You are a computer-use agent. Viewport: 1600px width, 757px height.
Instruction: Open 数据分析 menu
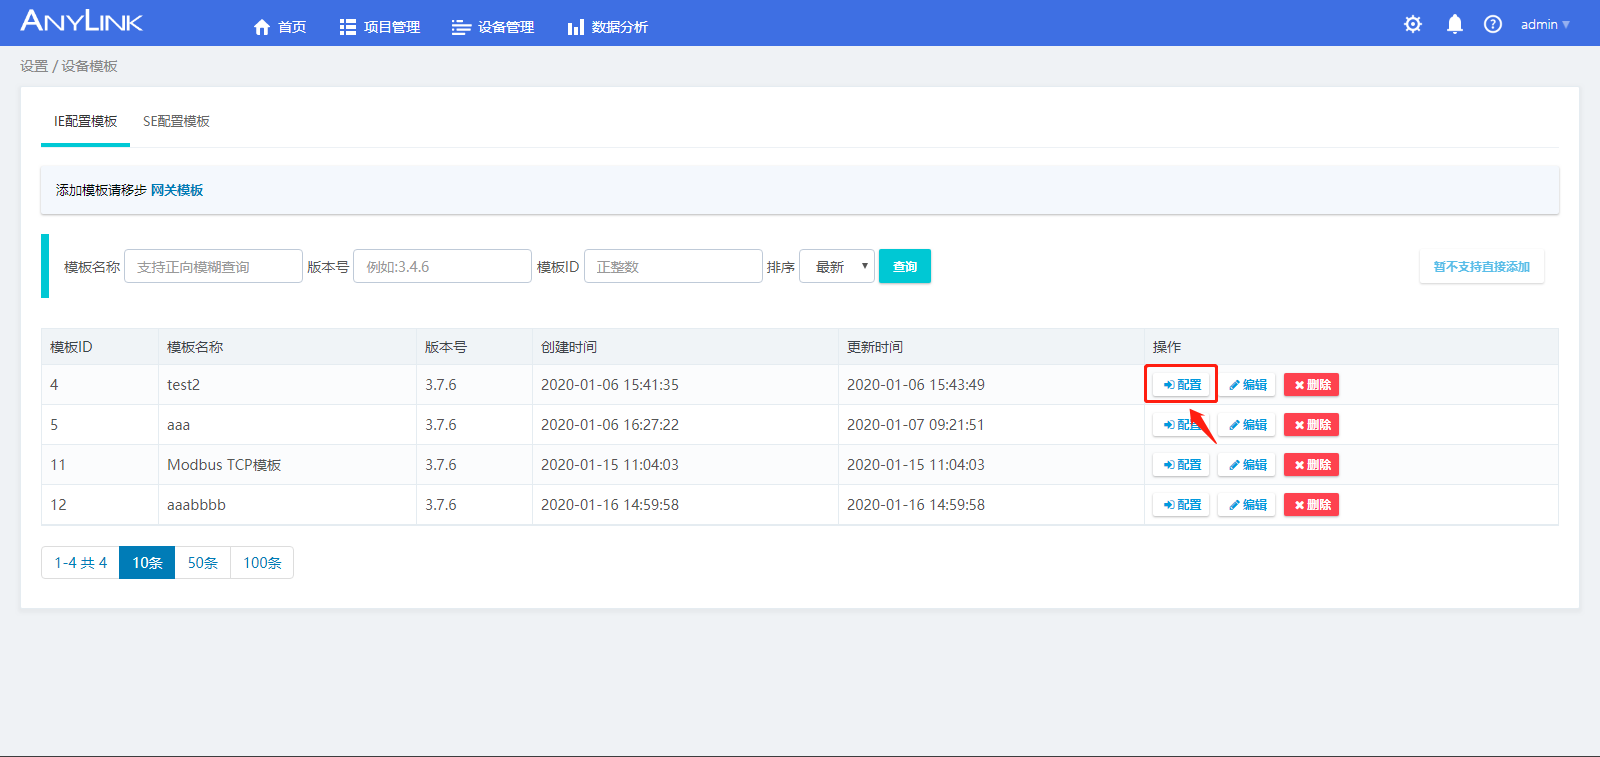(x=607, y=27)
